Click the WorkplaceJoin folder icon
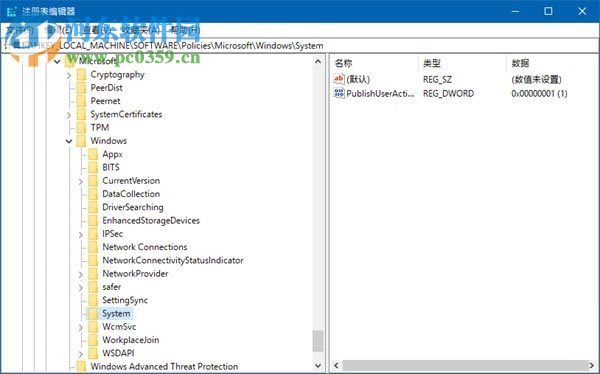Screen dimensions: 600x374 coord(93,340)
